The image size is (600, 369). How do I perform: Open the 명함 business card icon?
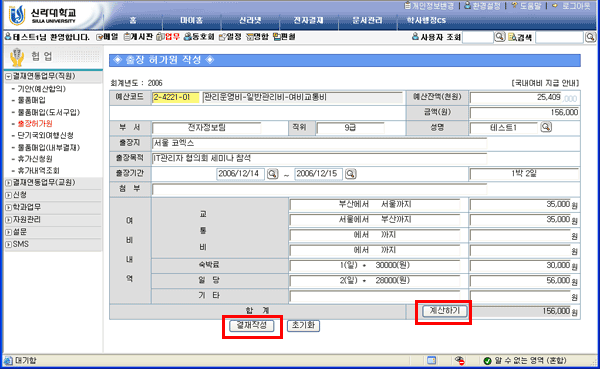pyautogui.click(x=257, y=37)
